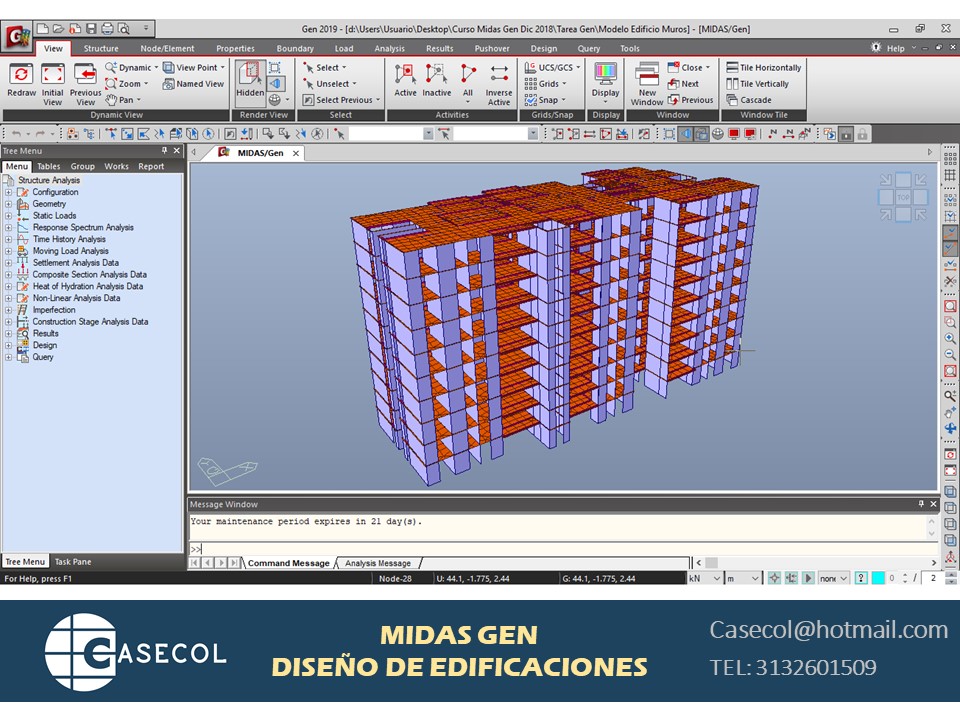Click the cyan color swatch in status bar
The height and width of the screenshot is (720, 960).
[x=878, y=578]
